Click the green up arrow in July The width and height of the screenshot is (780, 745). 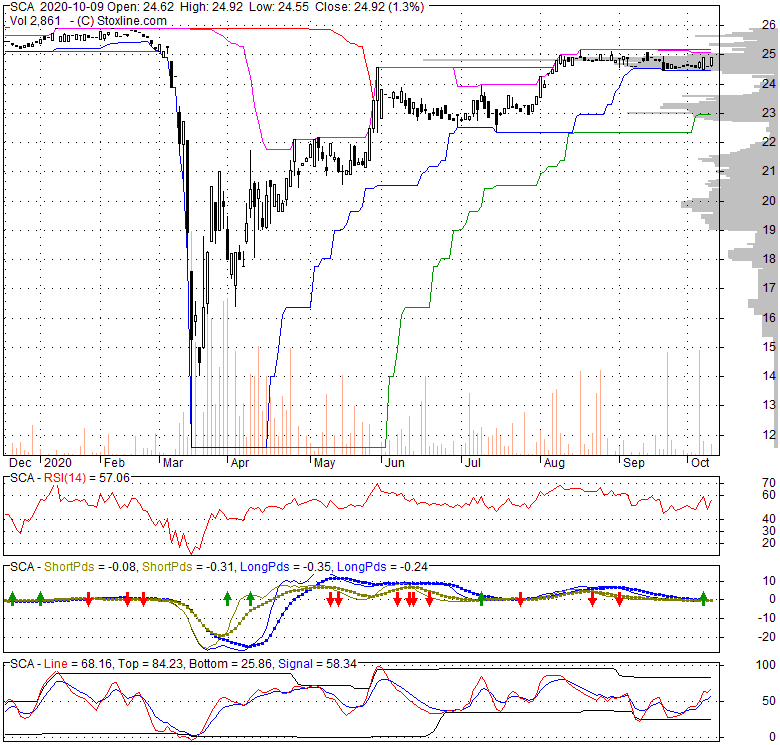click(481, 598)
